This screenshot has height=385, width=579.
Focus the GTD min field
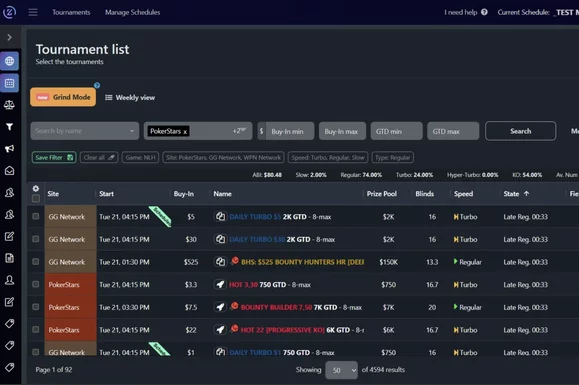tap(397, 131)
